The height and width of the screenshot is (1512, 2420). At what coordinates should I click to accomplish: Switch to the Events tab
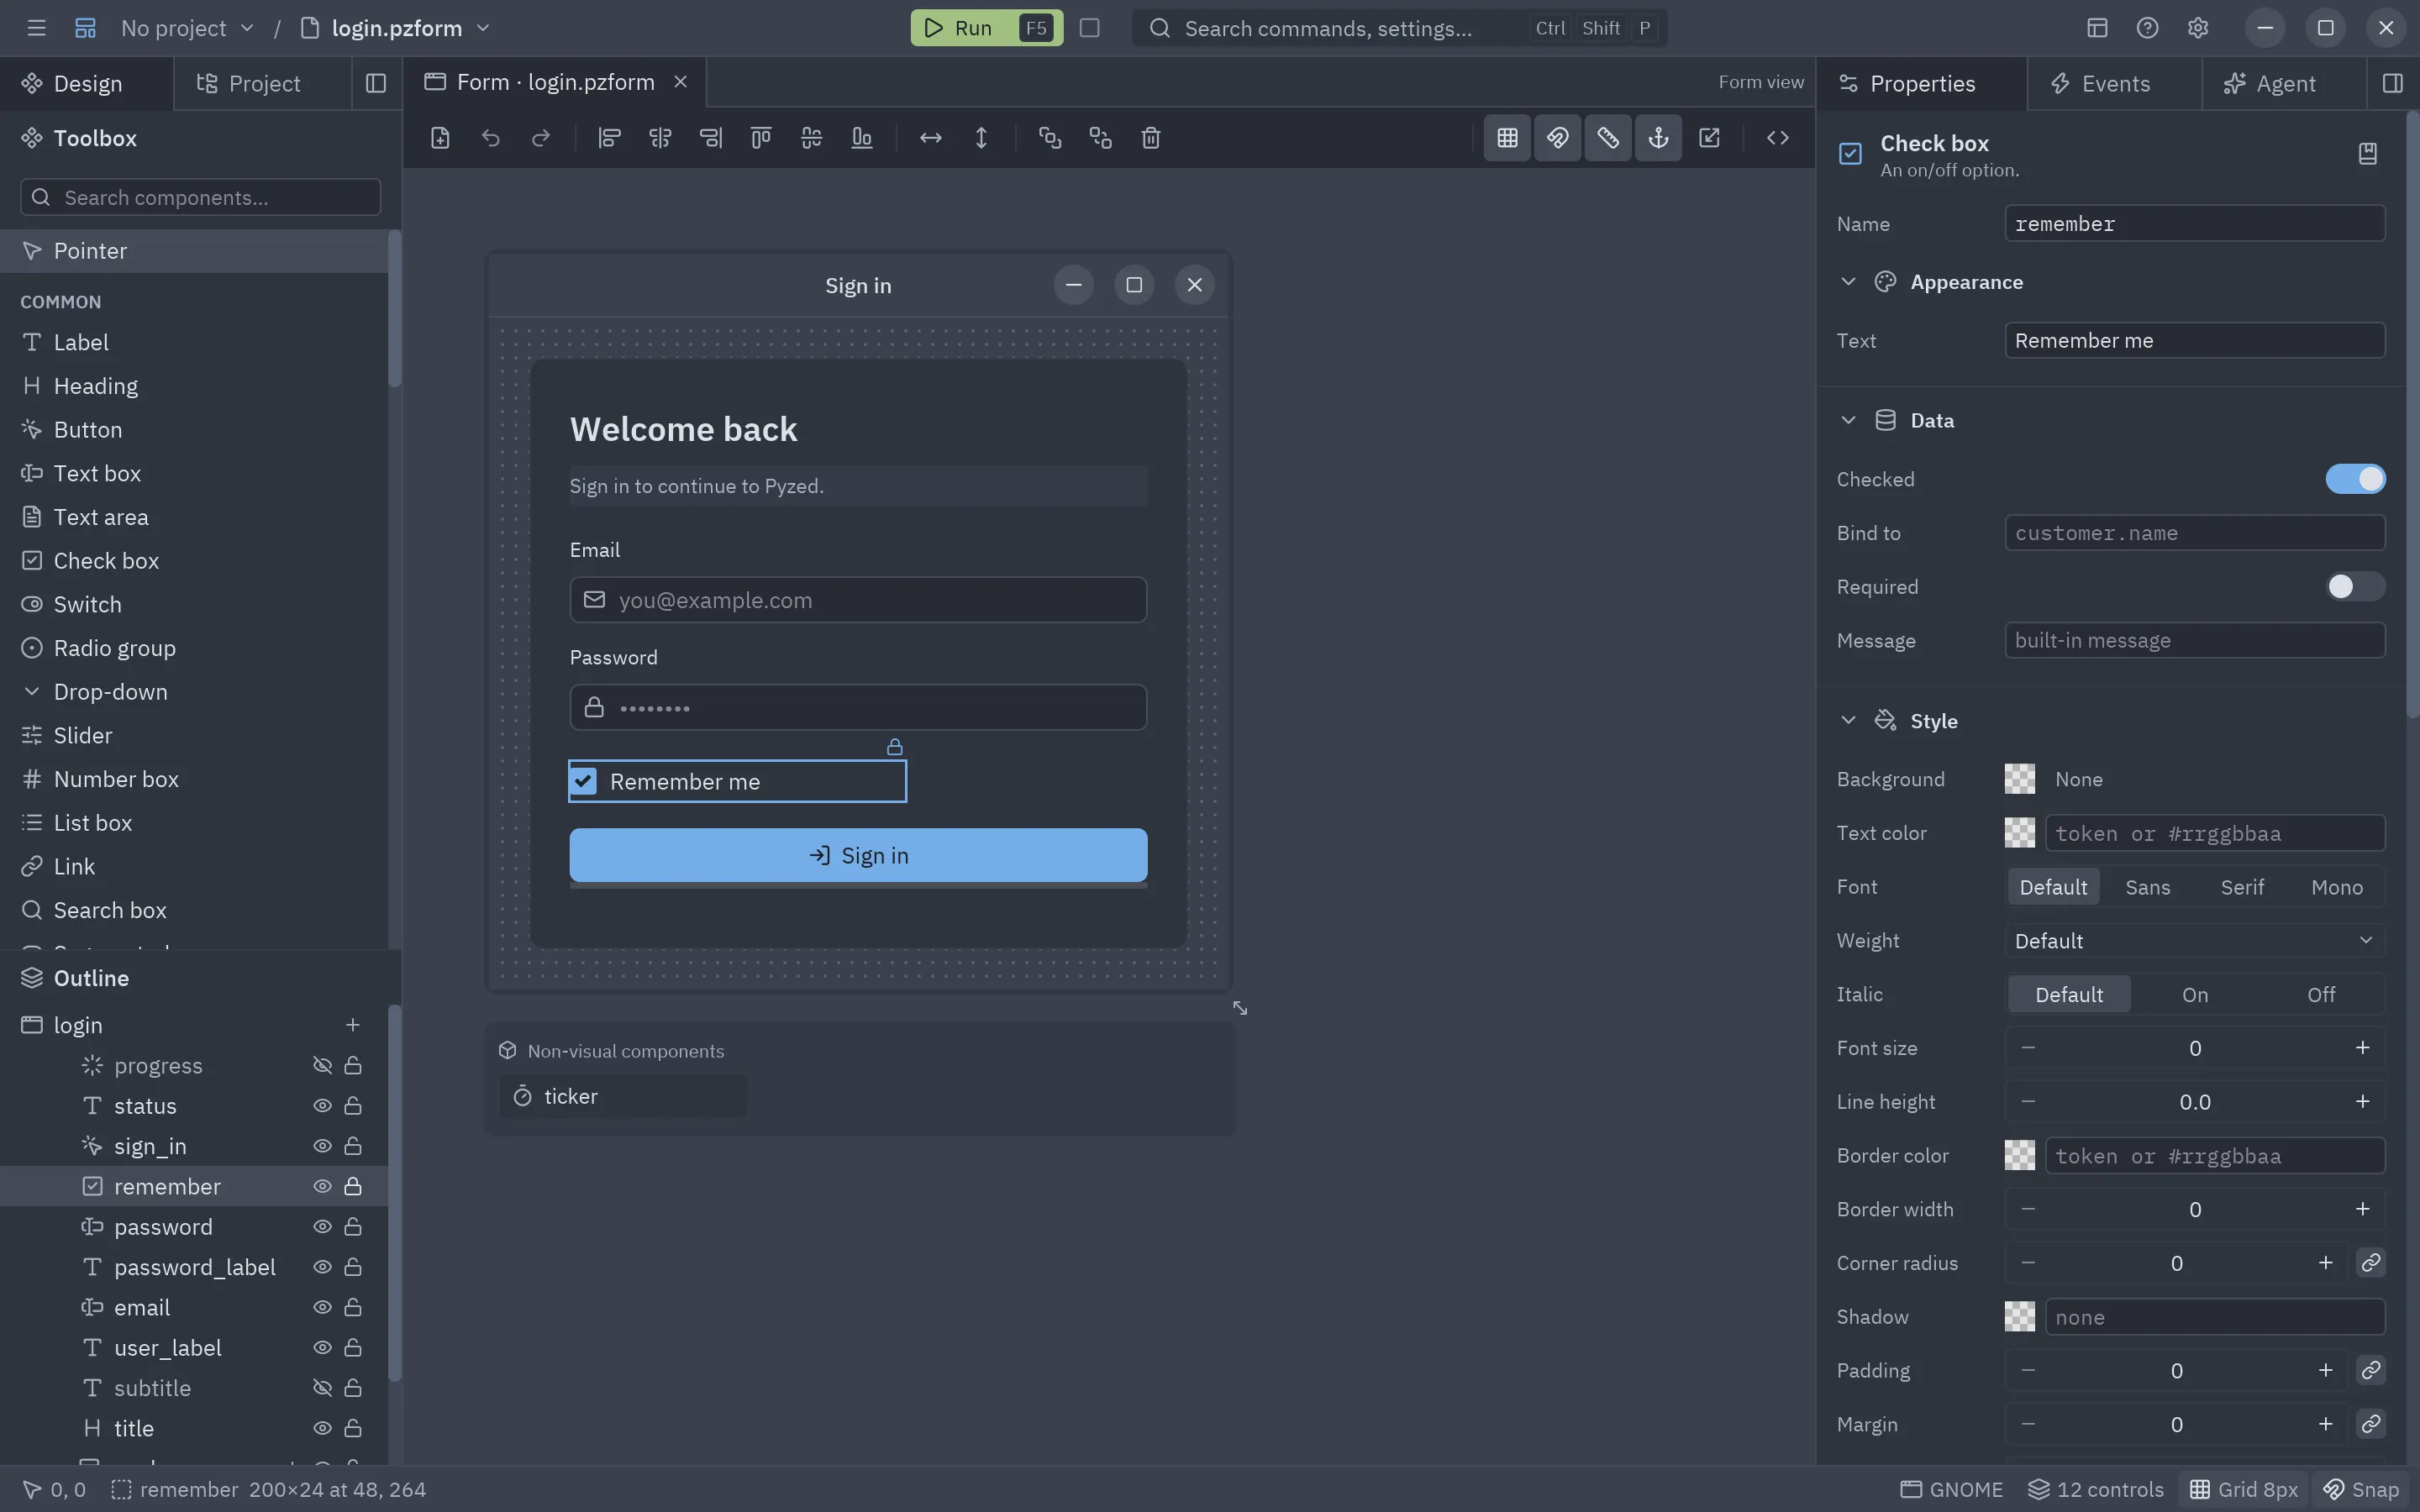(x=2114, y=83)
